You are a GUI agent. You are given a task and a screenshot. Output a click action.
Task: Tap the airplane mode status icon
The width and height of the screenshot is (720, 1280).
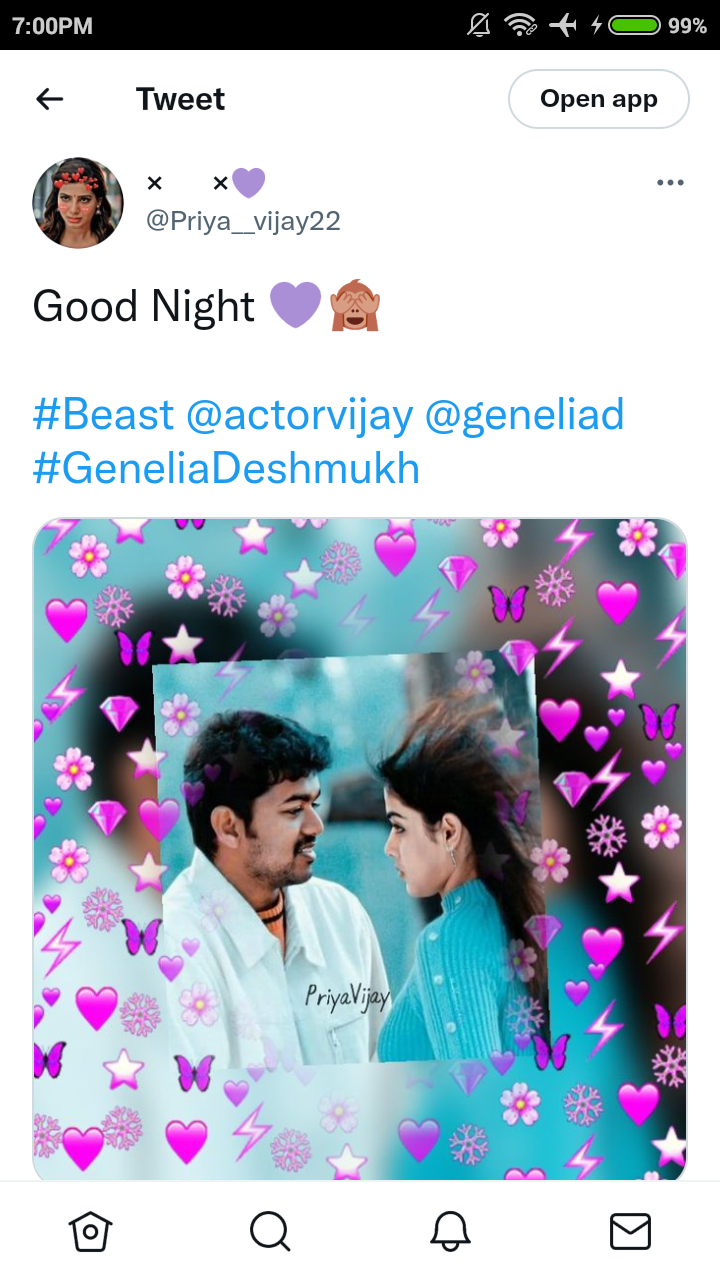[x=564, y=25]
